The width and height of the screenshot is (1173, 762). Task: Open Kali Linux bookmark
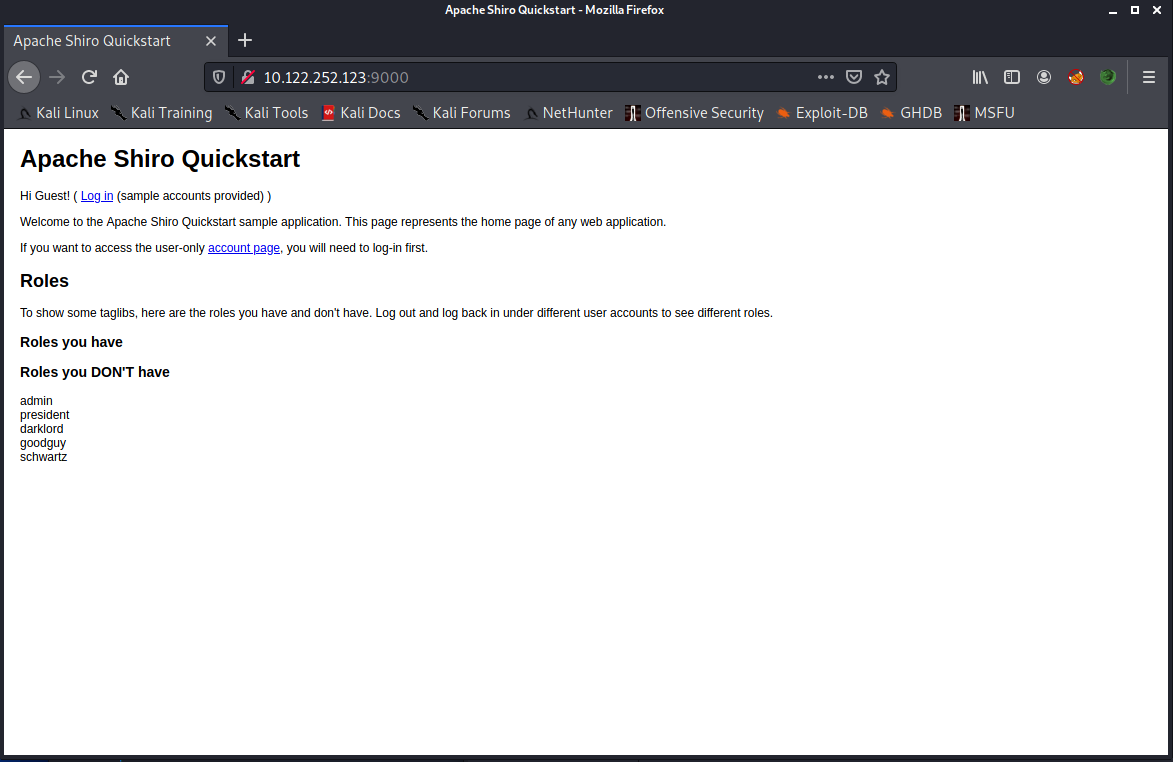coord(58,113)
